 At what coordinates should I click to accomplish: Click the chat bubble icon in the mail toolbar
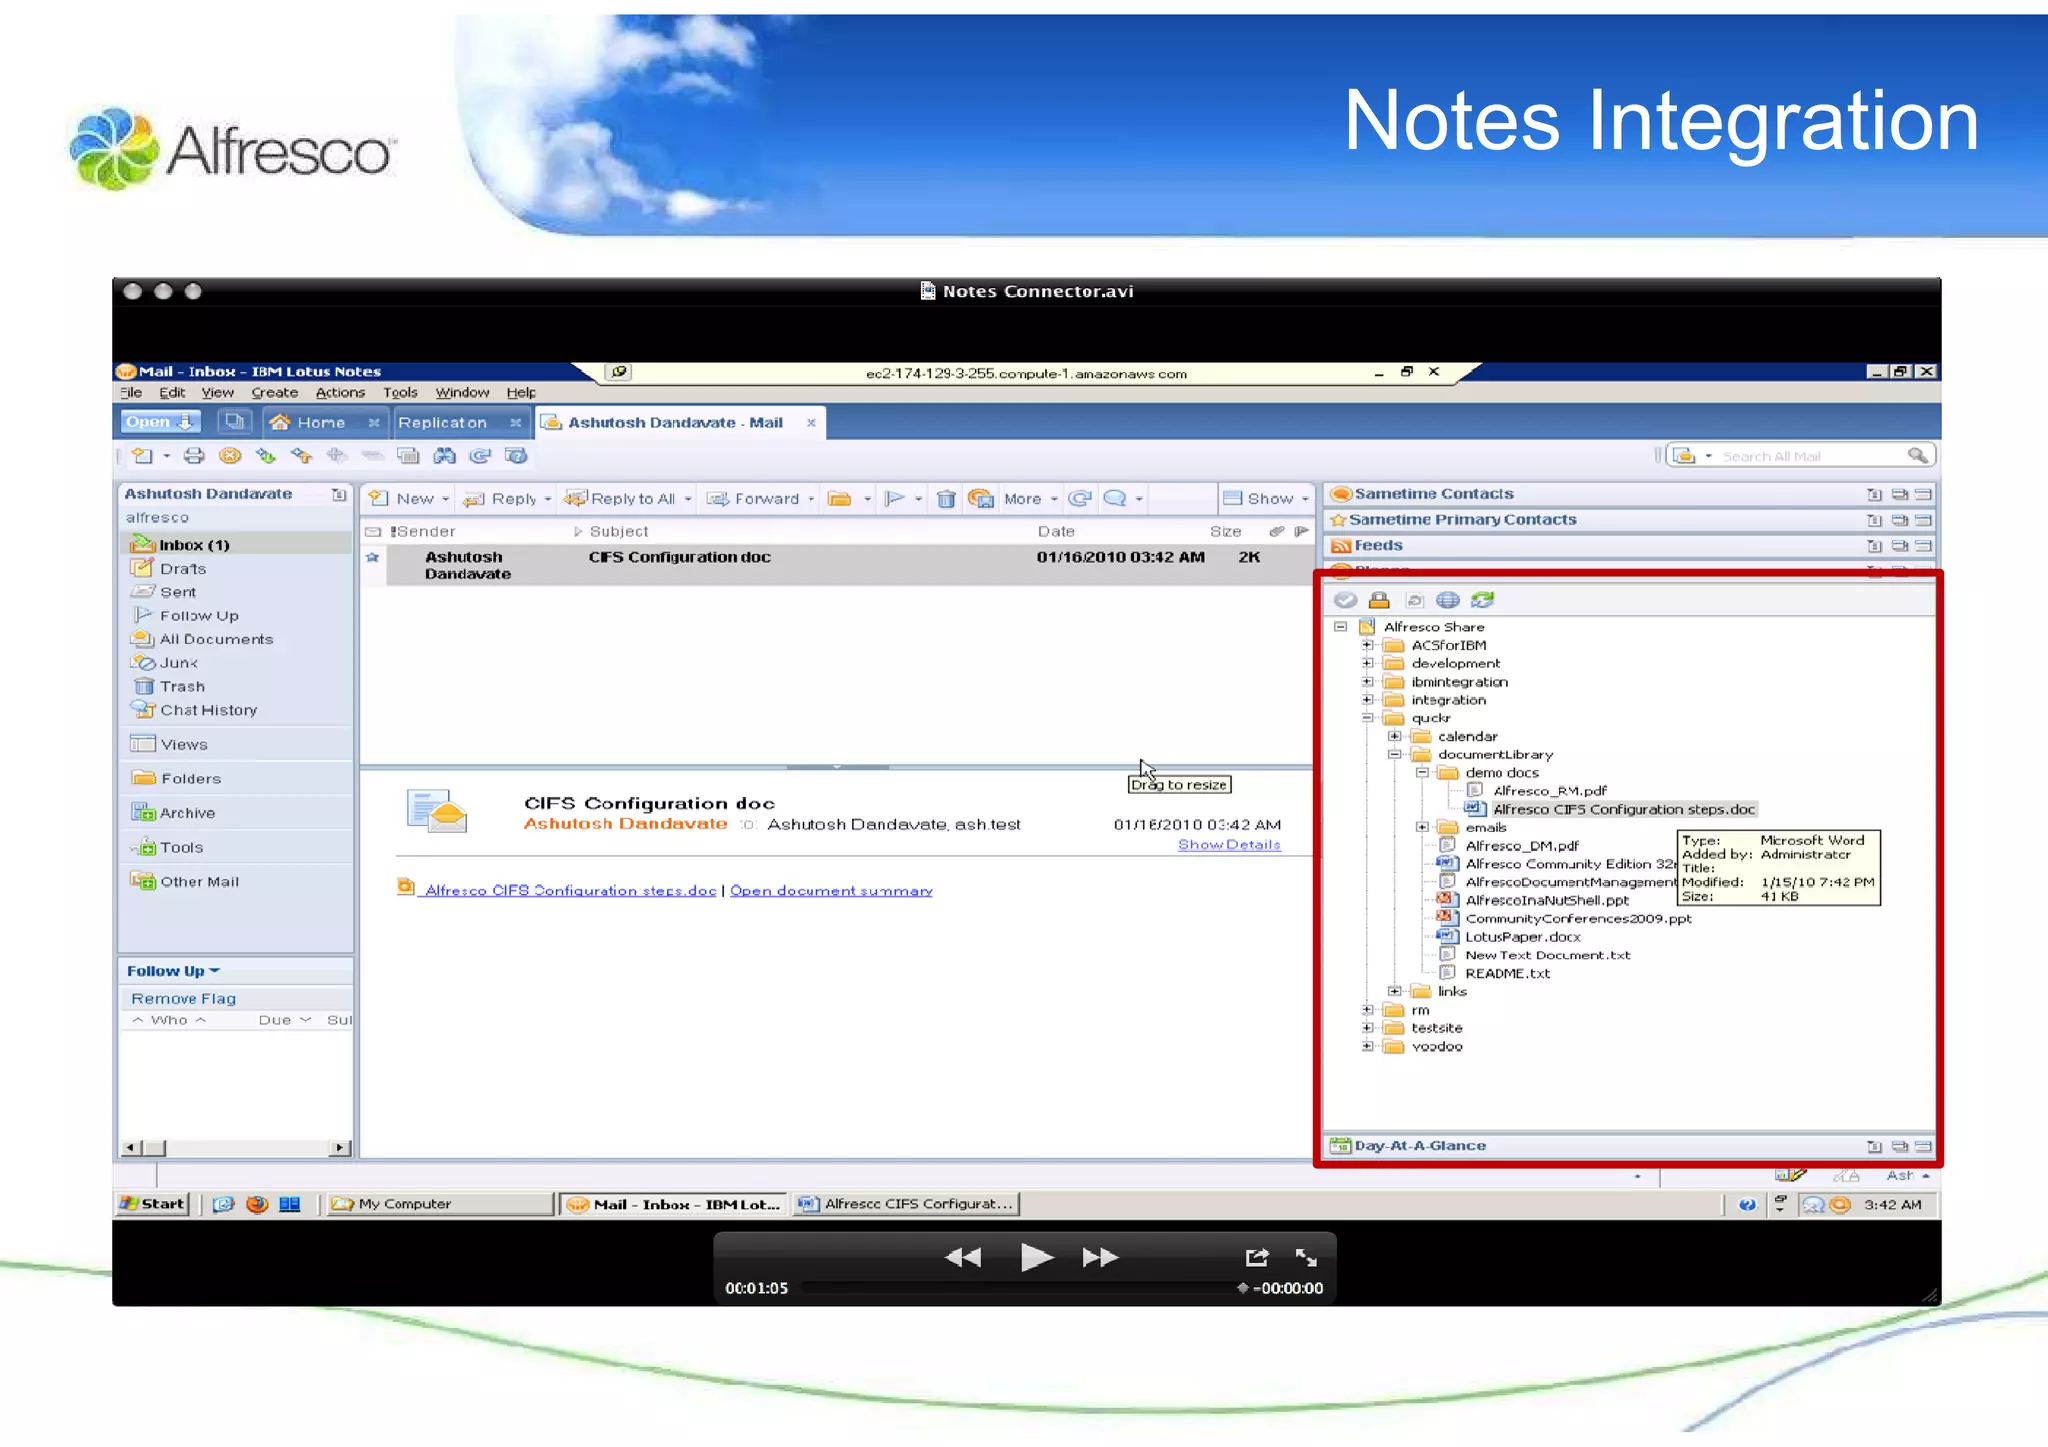click(x=1115, y=498)
